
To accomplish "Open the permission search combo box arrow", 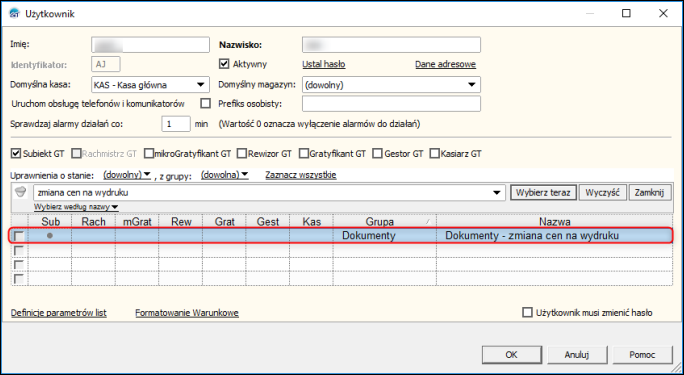I will tap(496, 193).
